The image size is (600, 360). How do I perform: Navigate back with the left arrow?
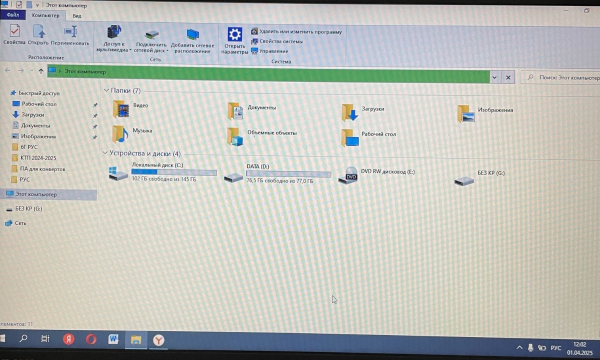(8, 70)
